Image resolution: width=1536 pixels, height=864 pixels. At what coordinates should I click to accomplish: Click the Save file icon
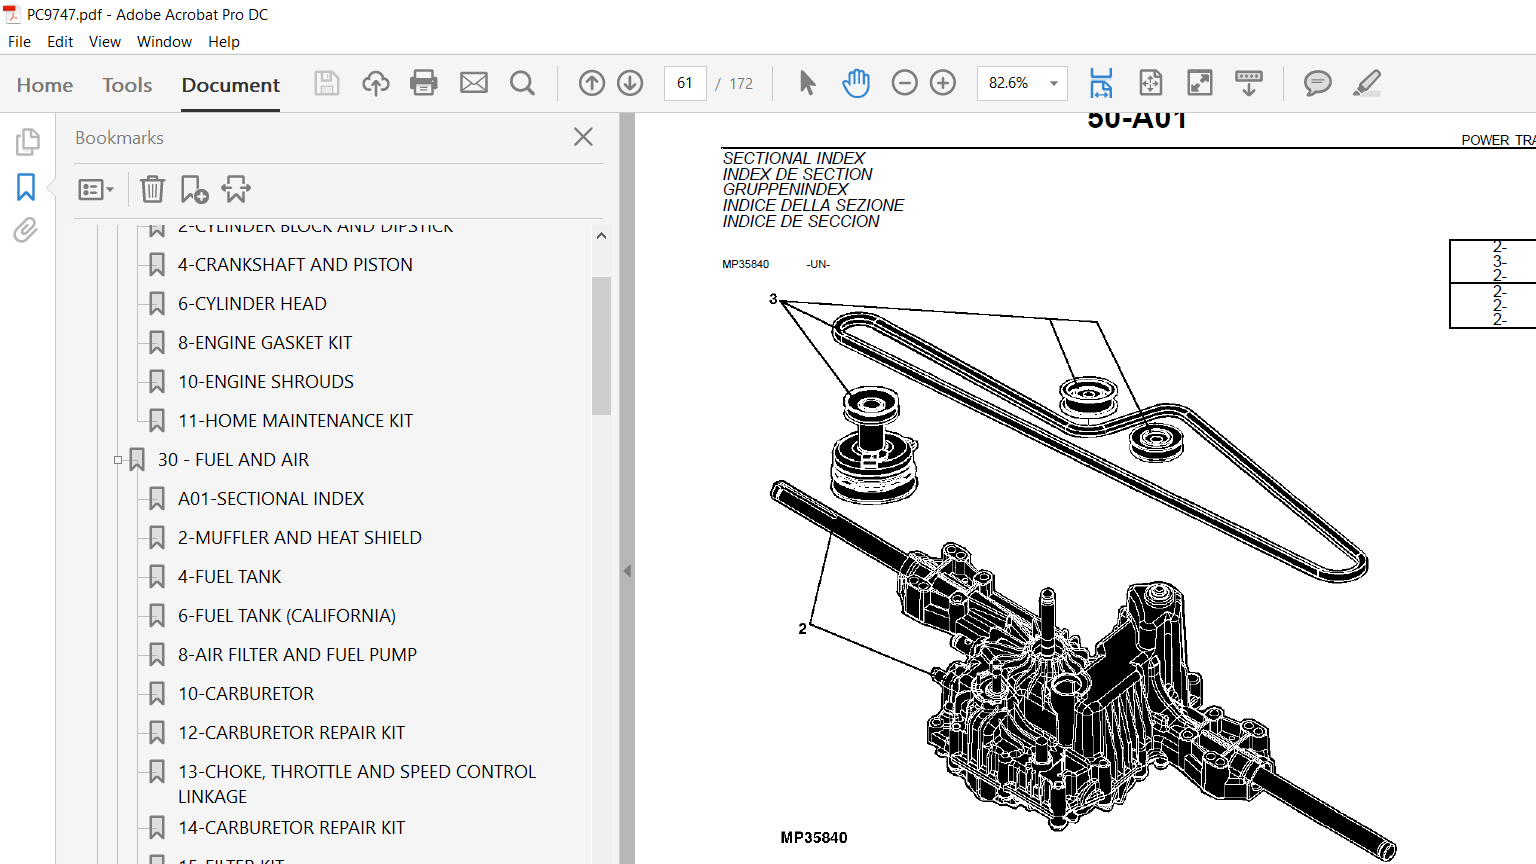click(x=327, y=83)
